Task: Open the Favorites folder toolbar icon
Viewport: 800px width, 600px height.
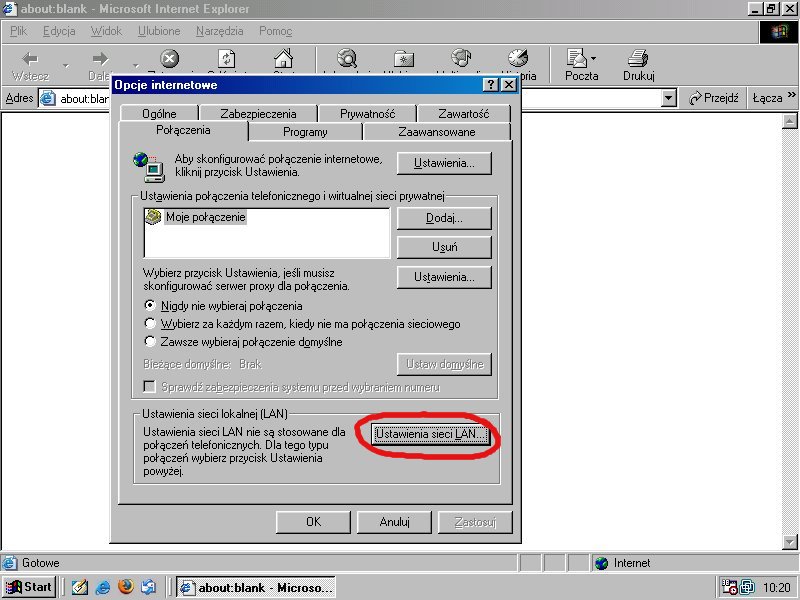Action: 404,59
